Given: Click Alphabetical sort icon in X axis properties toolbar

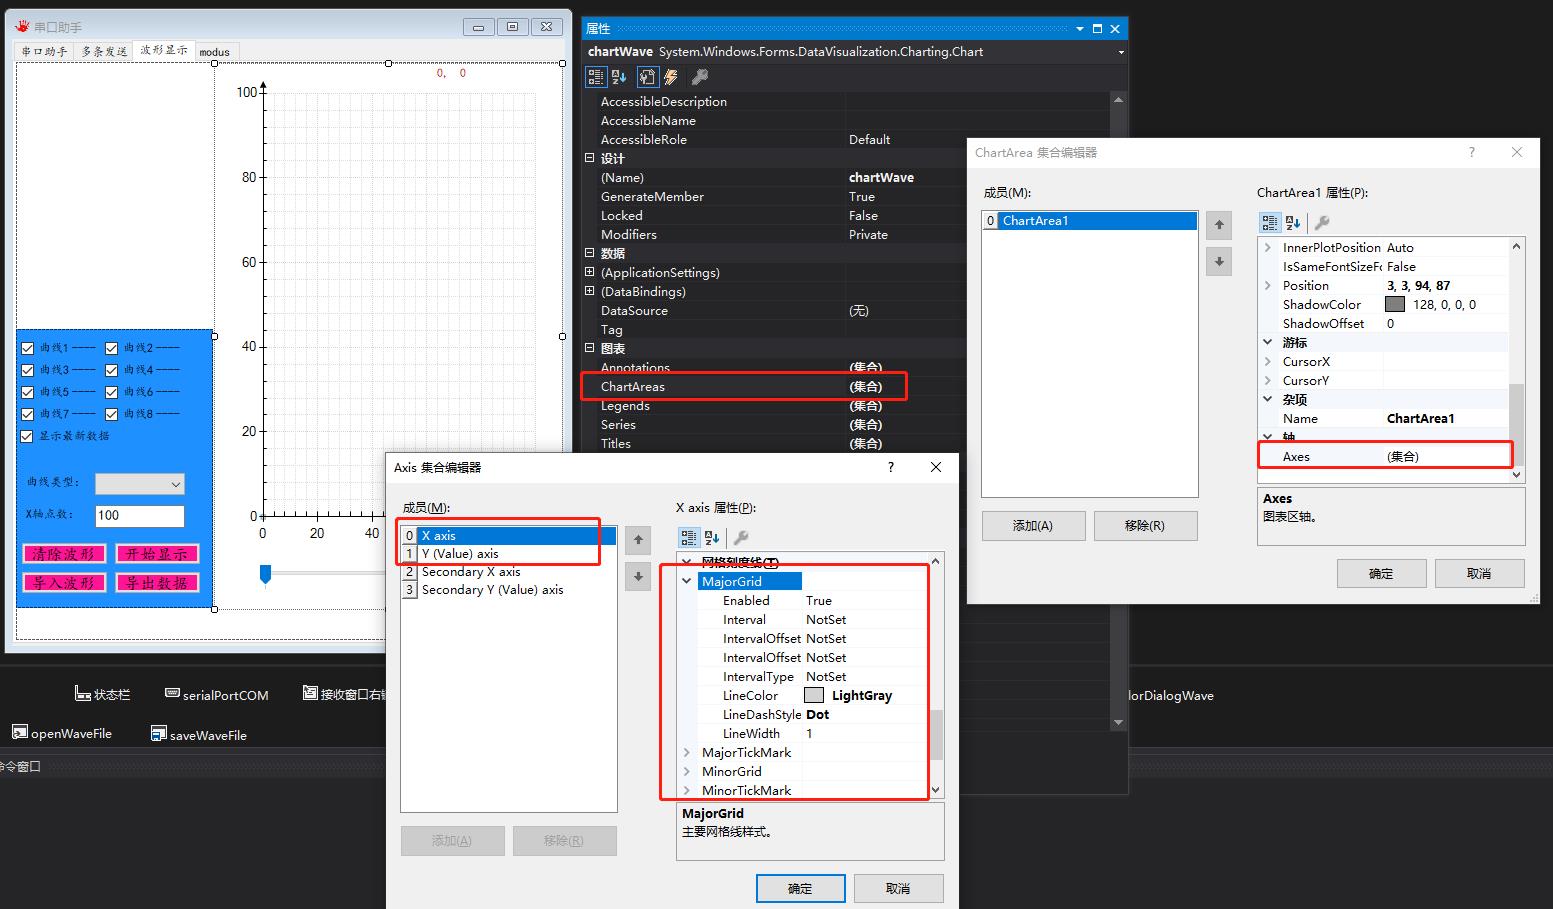Looking at the screenshot, I should (712, 538).
